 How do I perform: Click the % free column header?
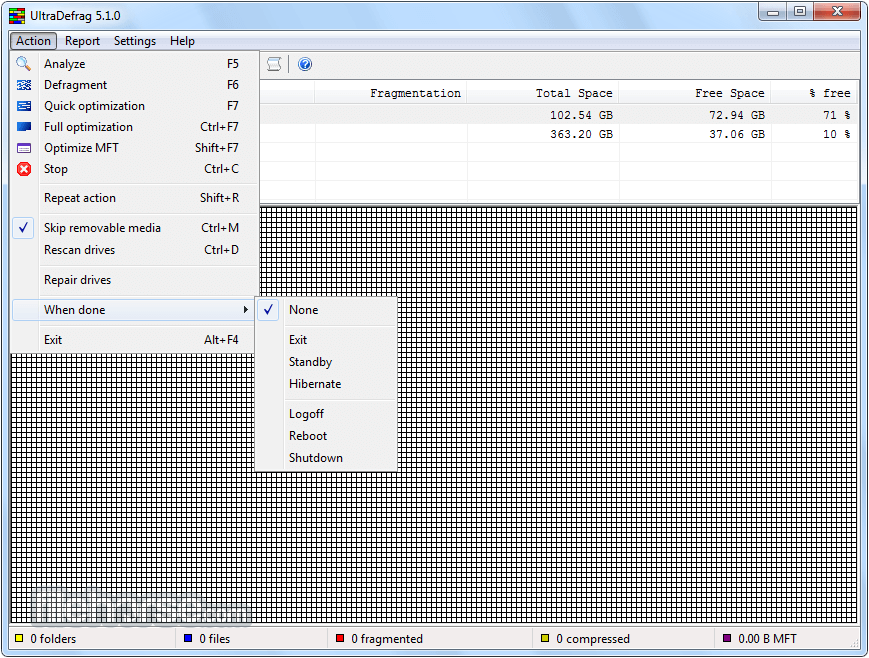coord(814,93)
